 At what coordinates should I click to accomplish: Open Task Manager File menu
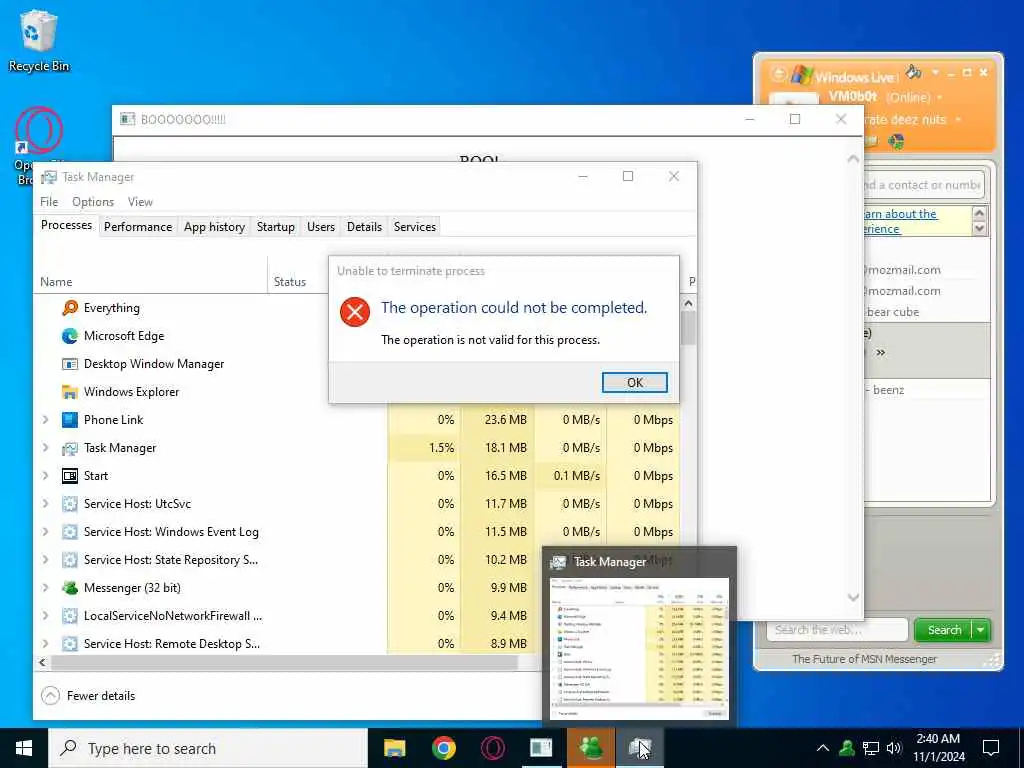pos(49,202)
